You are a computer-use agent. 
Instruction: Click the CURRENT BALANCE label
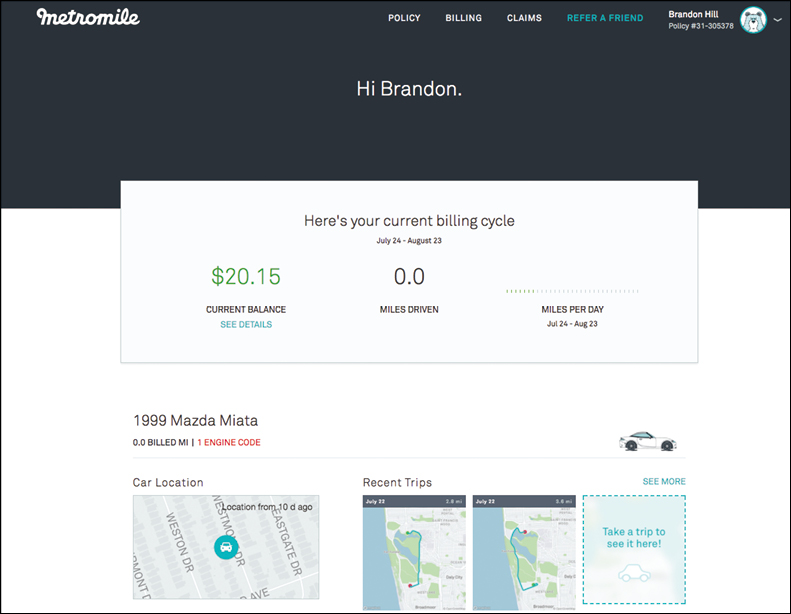pyautogui.click(x=246, y=309)
